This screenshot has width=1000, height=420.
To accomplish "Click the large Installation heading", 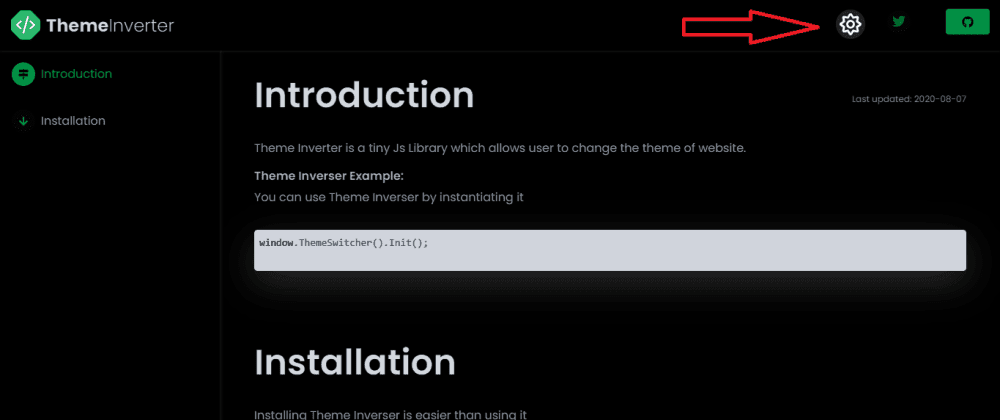I will coord(355,361).
